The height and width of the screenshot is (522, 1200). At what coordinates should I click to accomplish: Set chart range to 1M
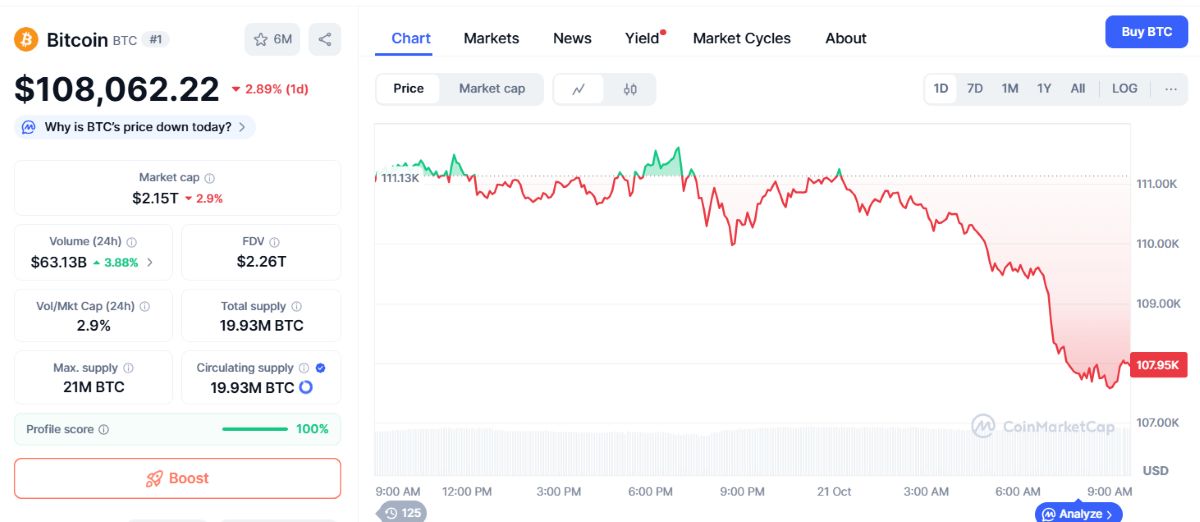[1010, 88]
